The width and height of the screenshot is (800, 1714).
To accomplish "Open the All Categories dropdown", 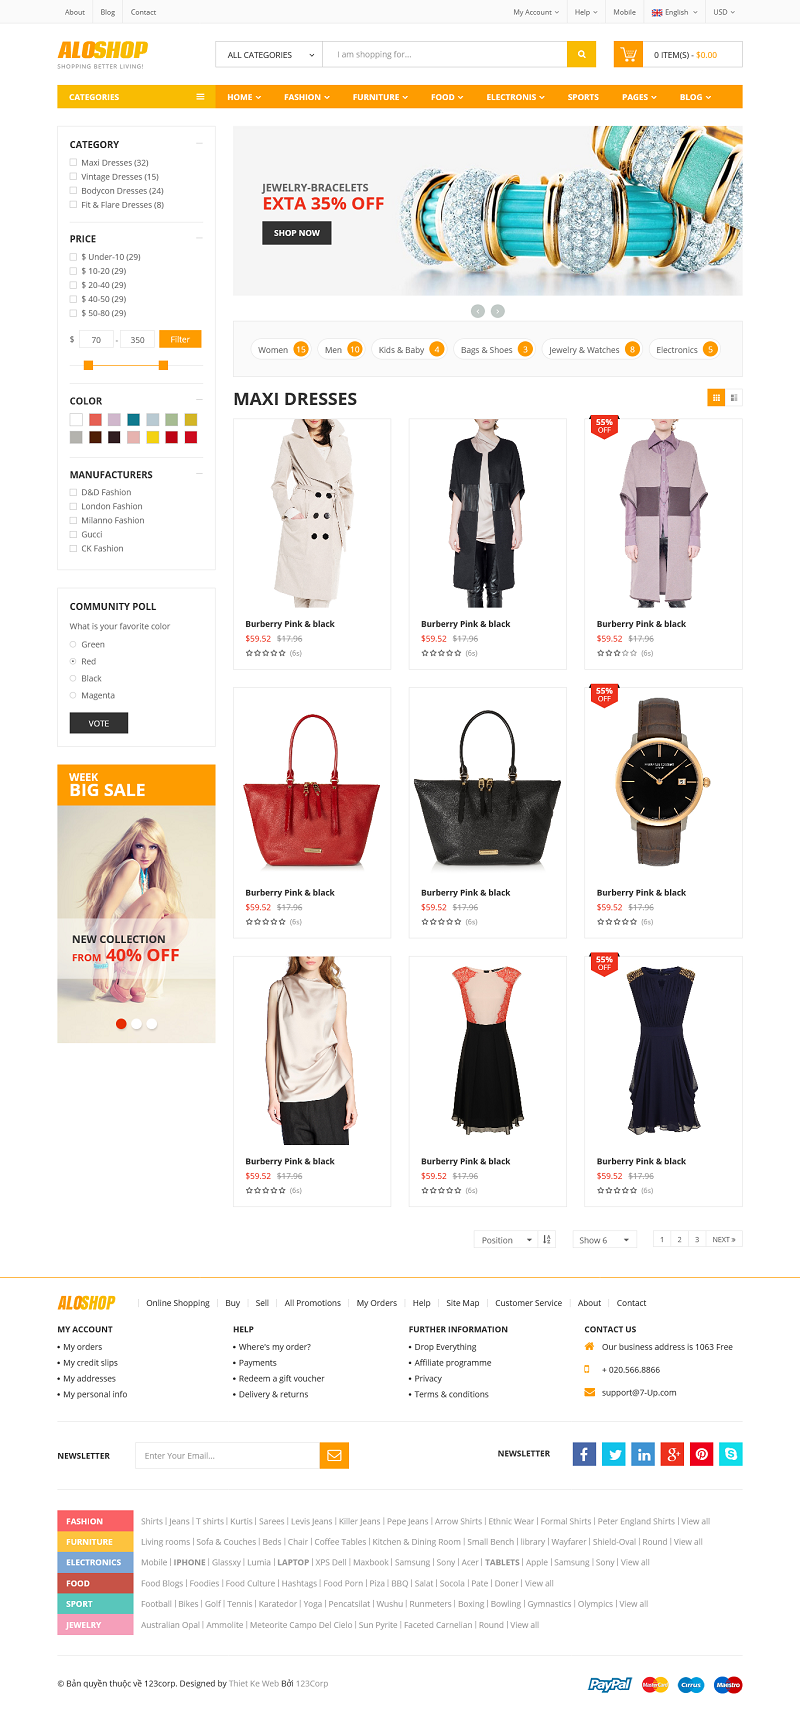I will point(269,54).
